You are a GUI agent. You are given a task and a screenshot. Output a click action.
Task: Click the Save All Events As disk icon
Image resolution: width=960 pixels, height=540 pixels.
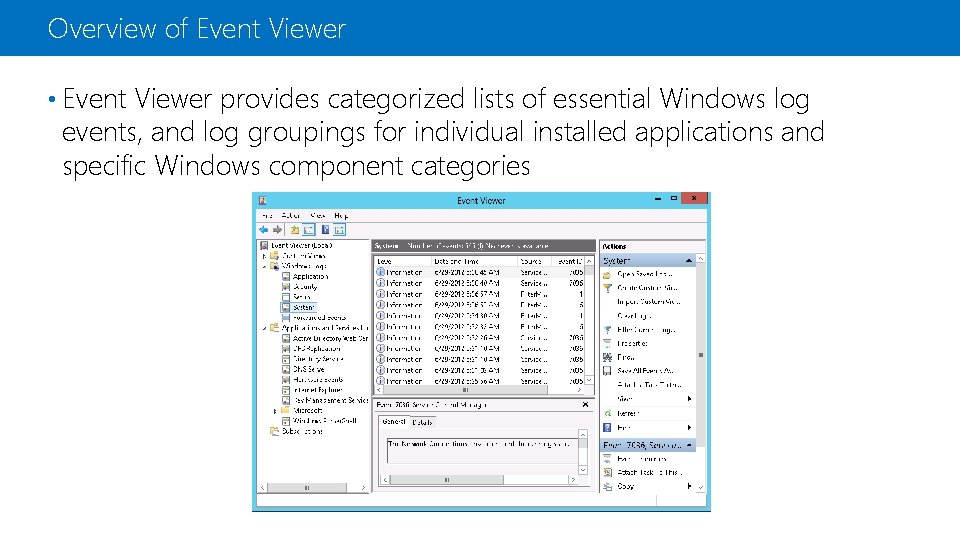(607, 371)
